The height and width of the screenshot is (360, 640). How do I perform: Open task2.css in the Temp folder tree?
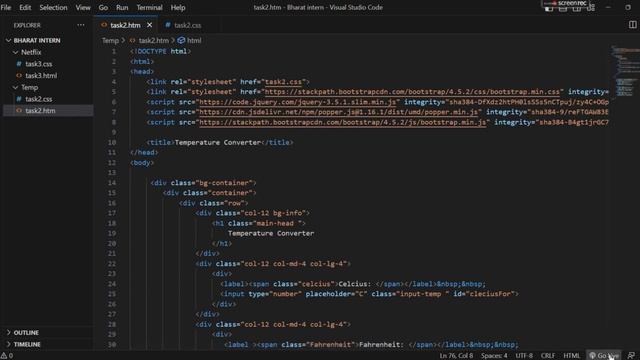[38, 99]
